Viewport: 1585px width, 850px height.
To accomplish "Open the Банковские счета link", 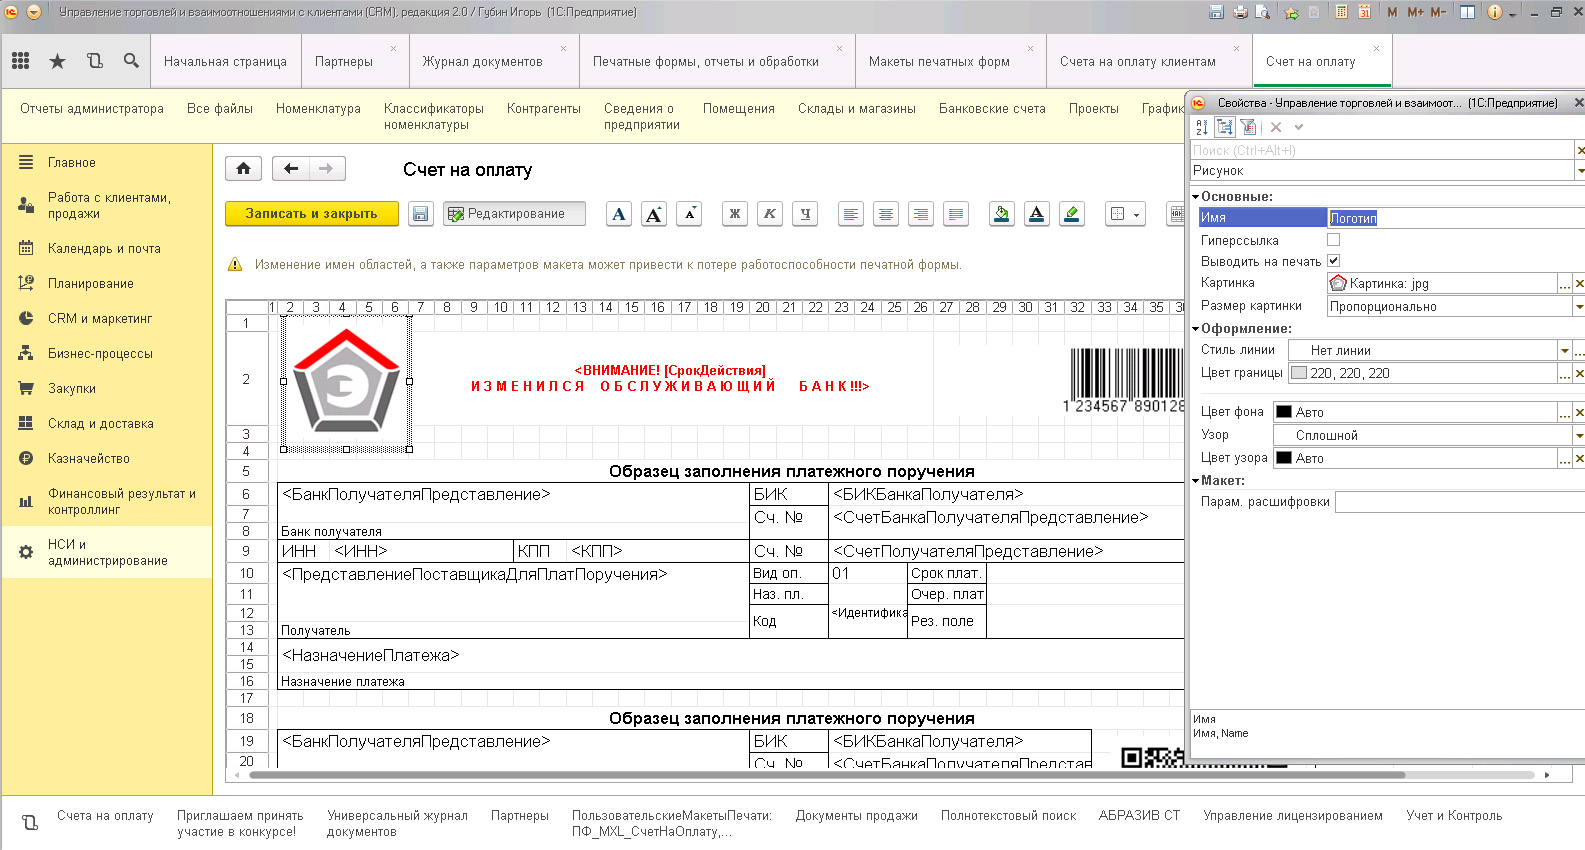I will (991, 109).
